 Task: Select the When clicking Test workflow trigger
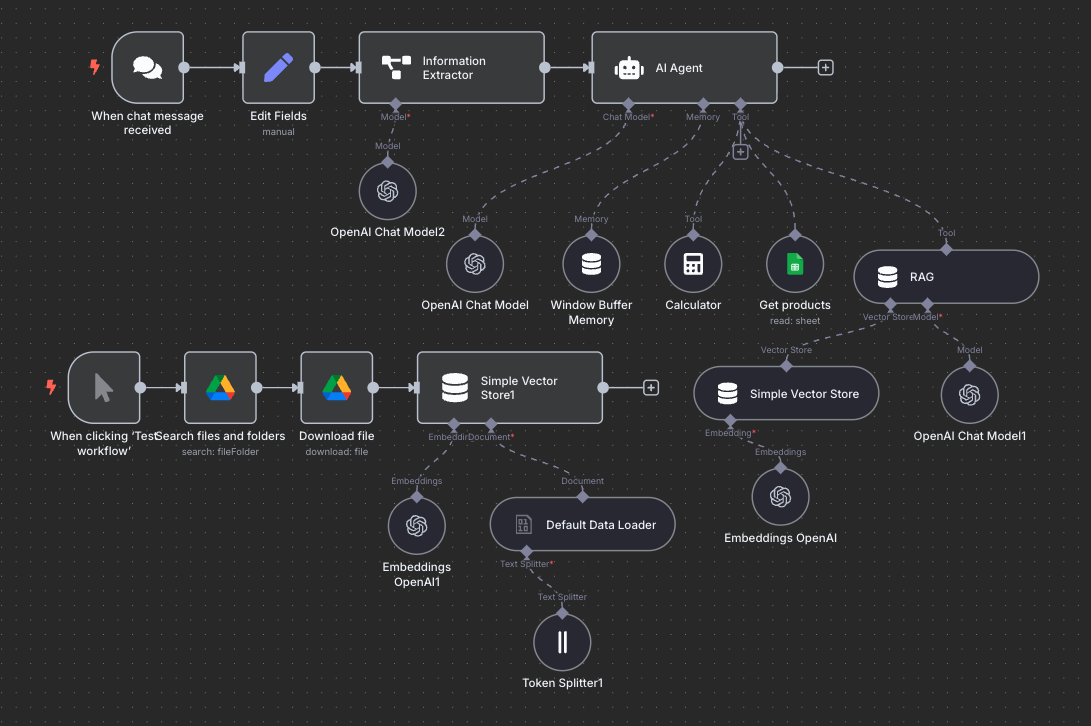[104, 388]
